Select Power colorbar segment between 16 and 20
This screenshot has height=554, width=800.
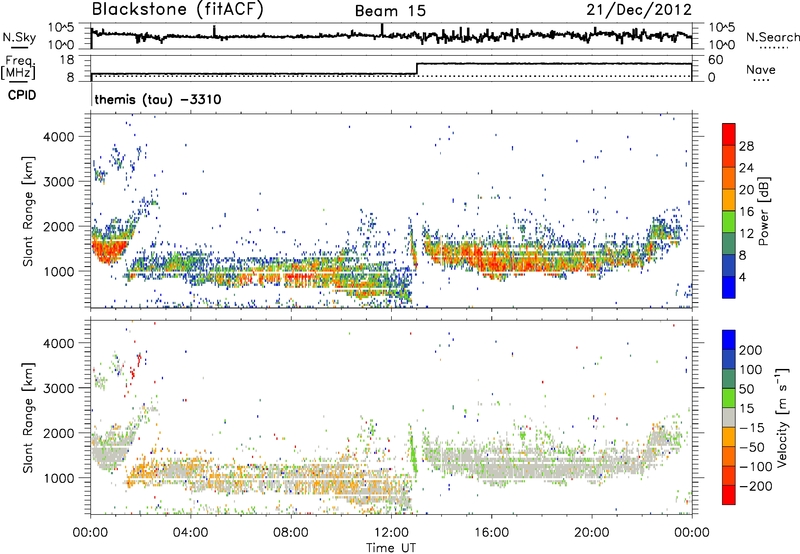point(729,200)
